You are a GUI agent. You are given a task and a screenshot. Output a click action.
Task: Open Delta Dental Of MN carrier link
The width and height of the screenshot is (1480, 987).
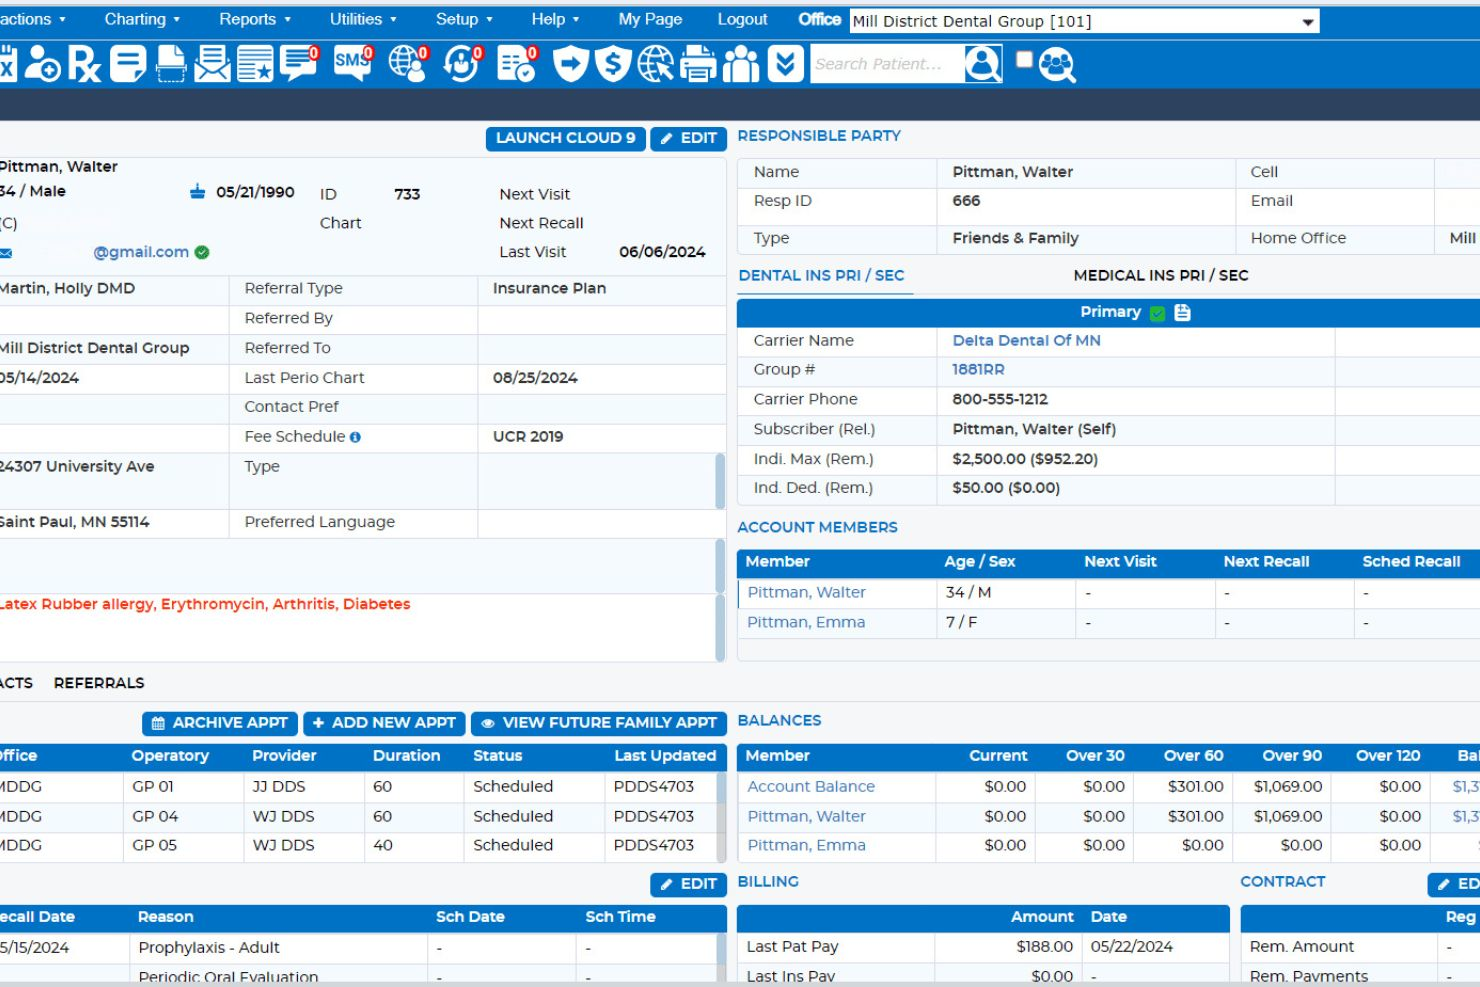(1026, 340)
